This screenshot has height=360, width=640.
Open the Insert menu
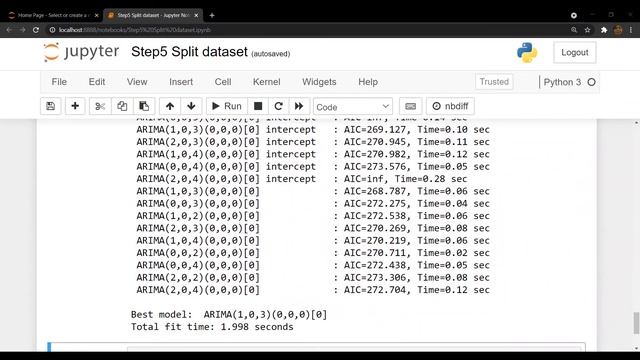pyautogui.click(x=181, y=82)
